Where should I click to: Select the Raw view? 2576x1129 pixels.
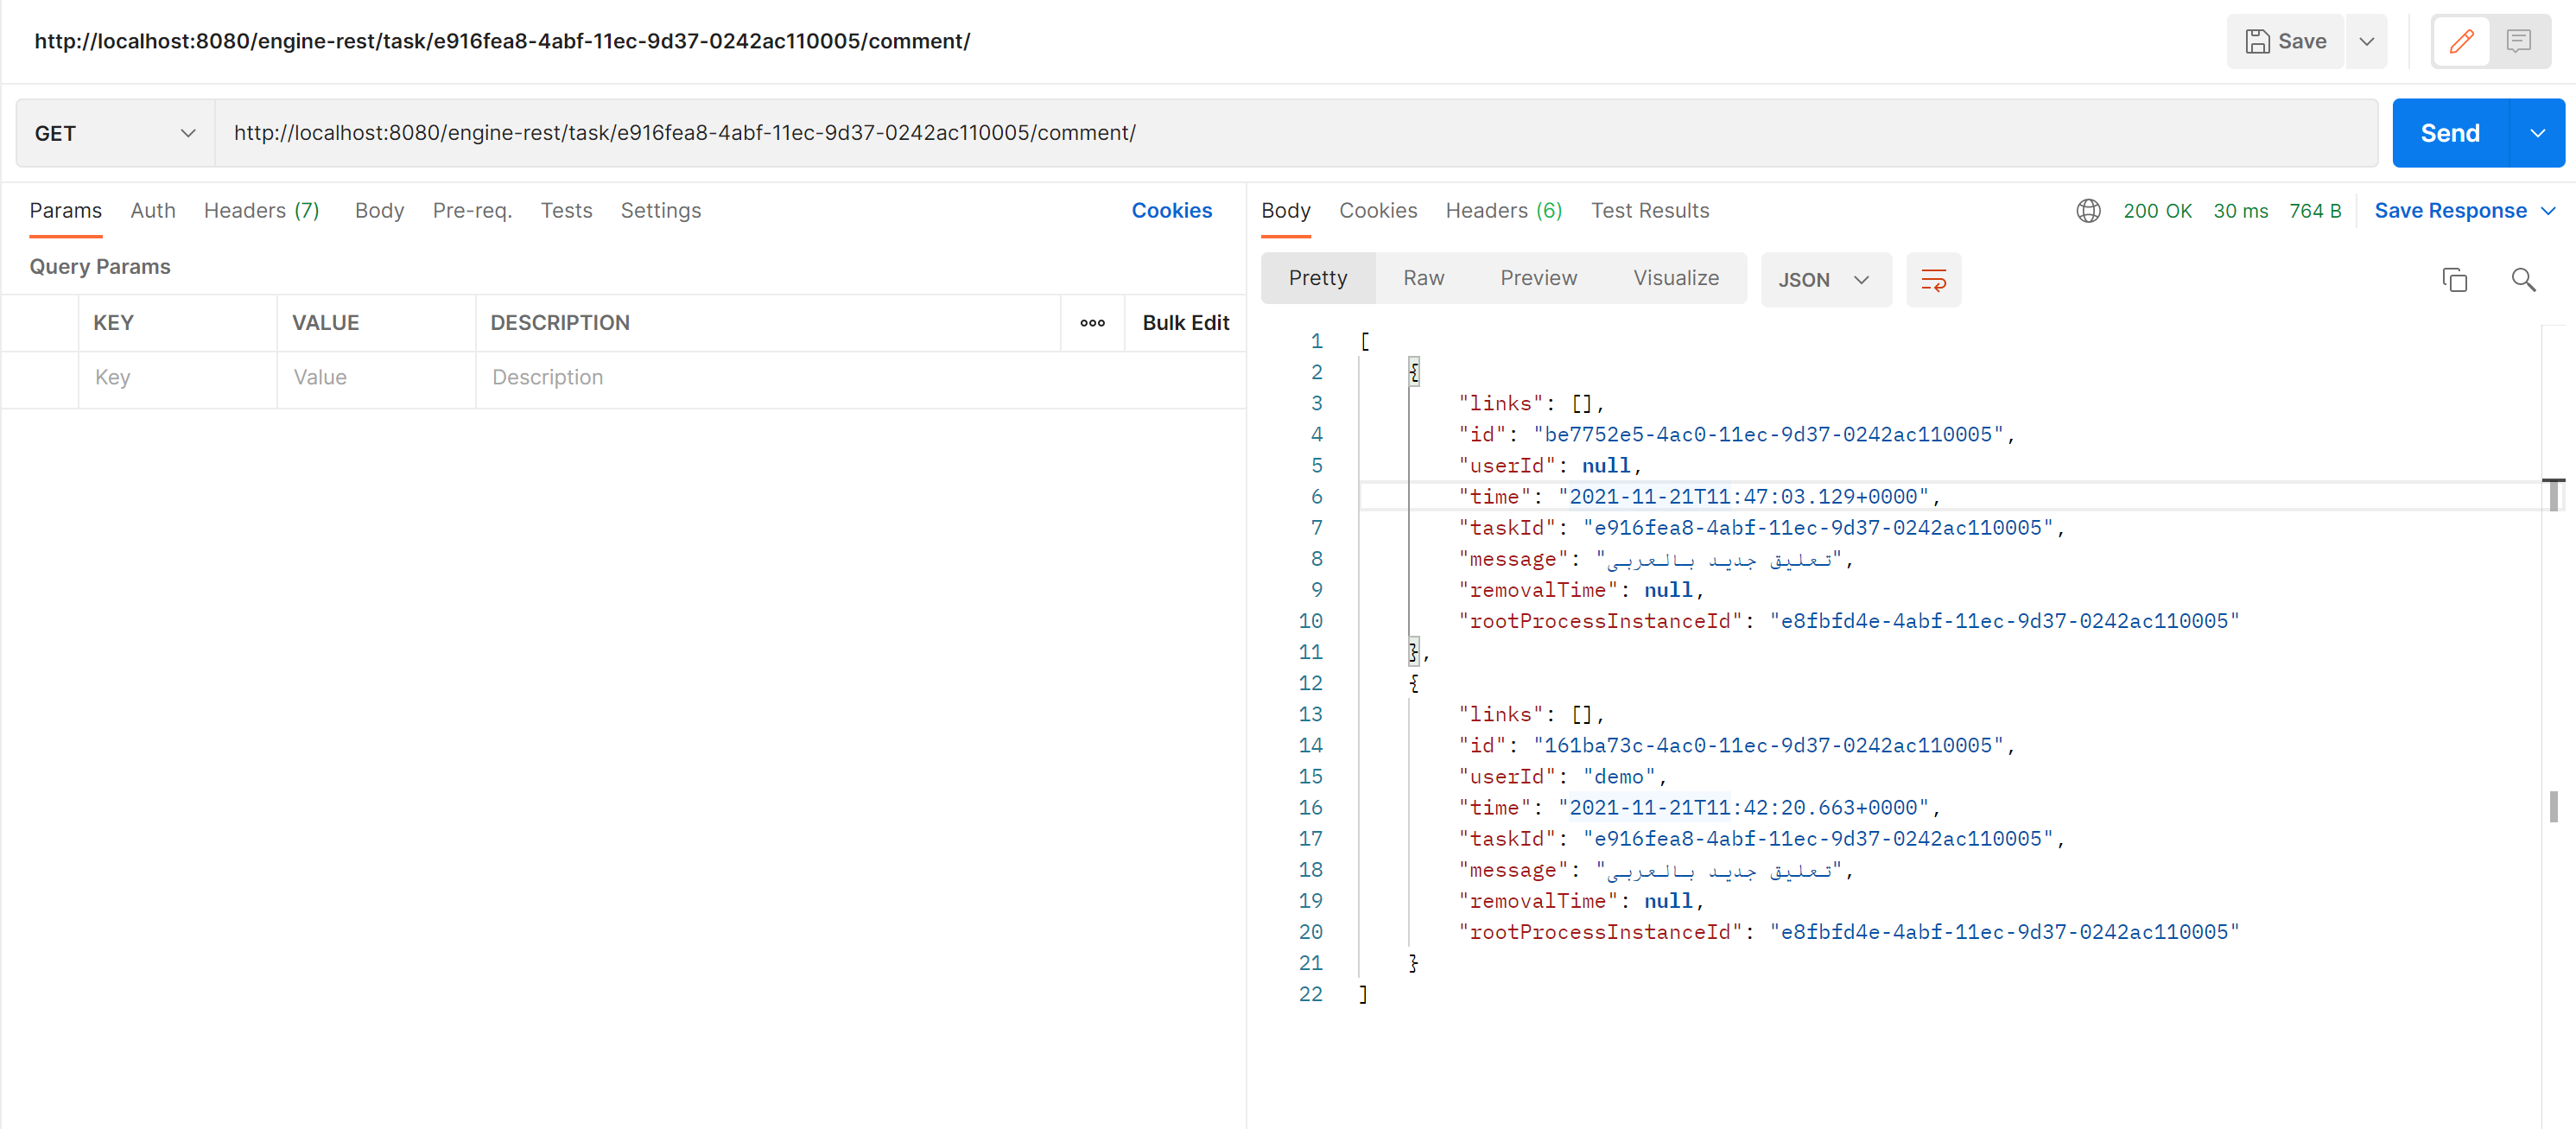(x=1423, y=278)
